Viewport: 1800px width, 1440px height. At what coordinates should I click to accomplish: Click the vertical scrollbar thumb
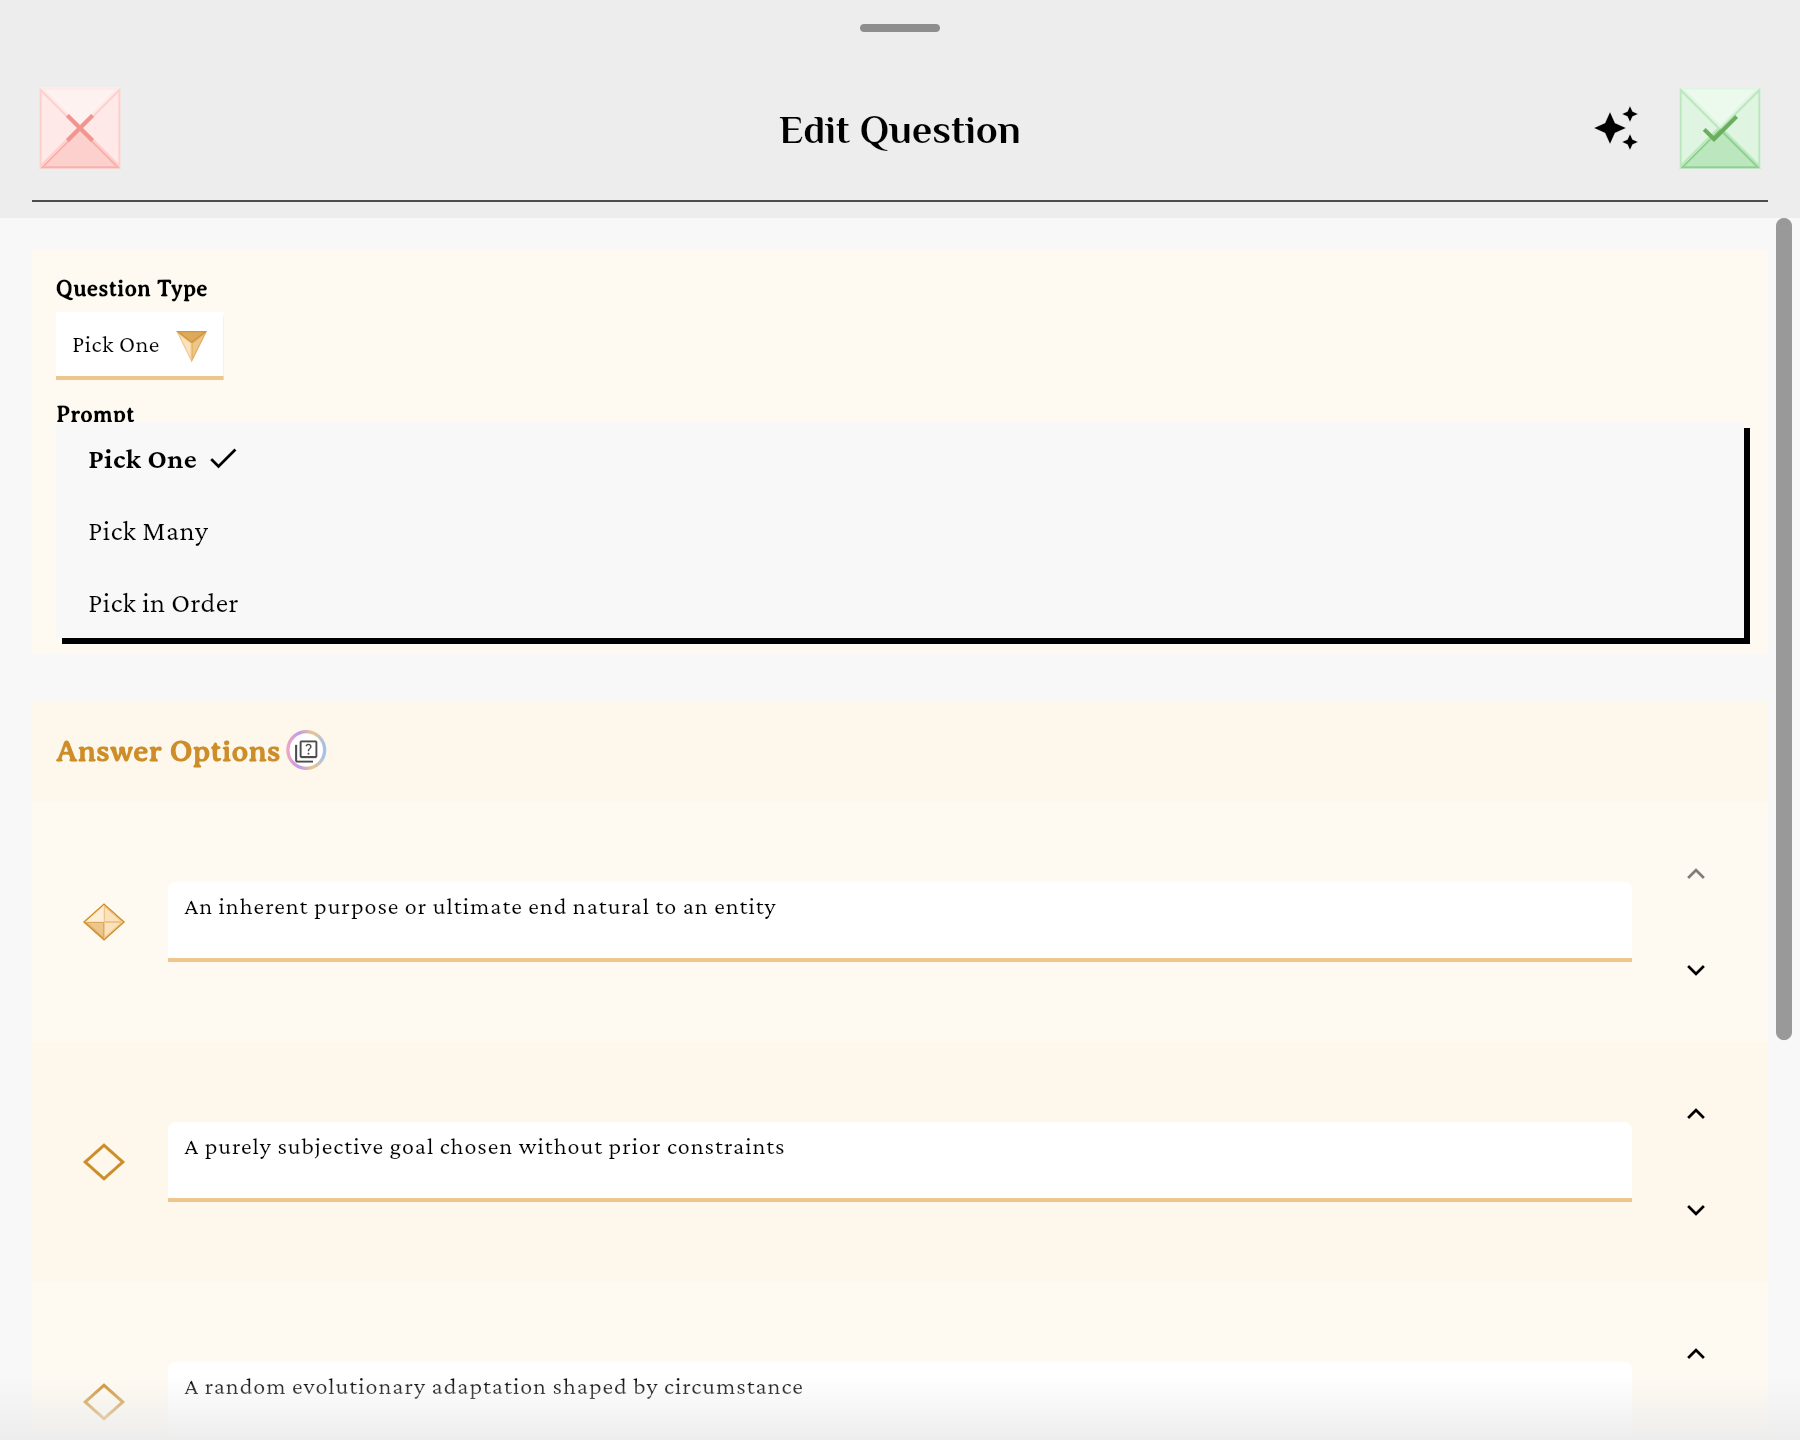(1784, 629)
